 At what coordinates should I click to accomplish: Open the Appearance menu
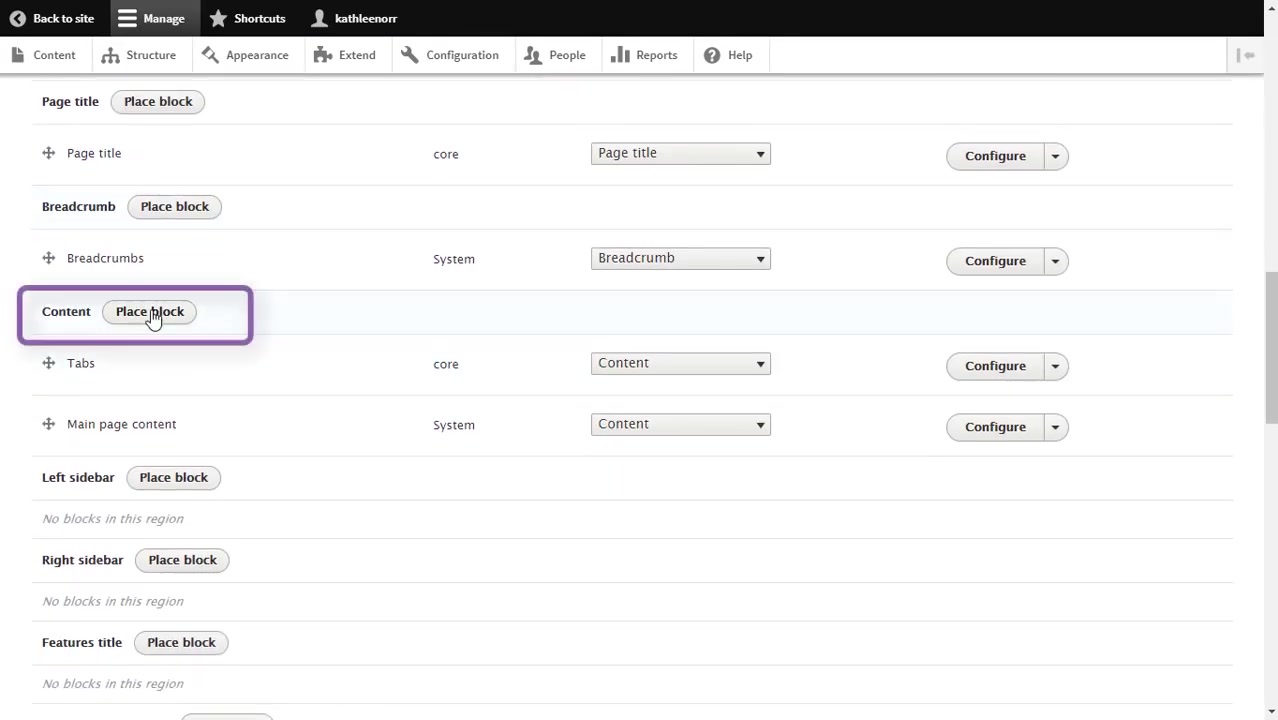(x=245, y=55)
